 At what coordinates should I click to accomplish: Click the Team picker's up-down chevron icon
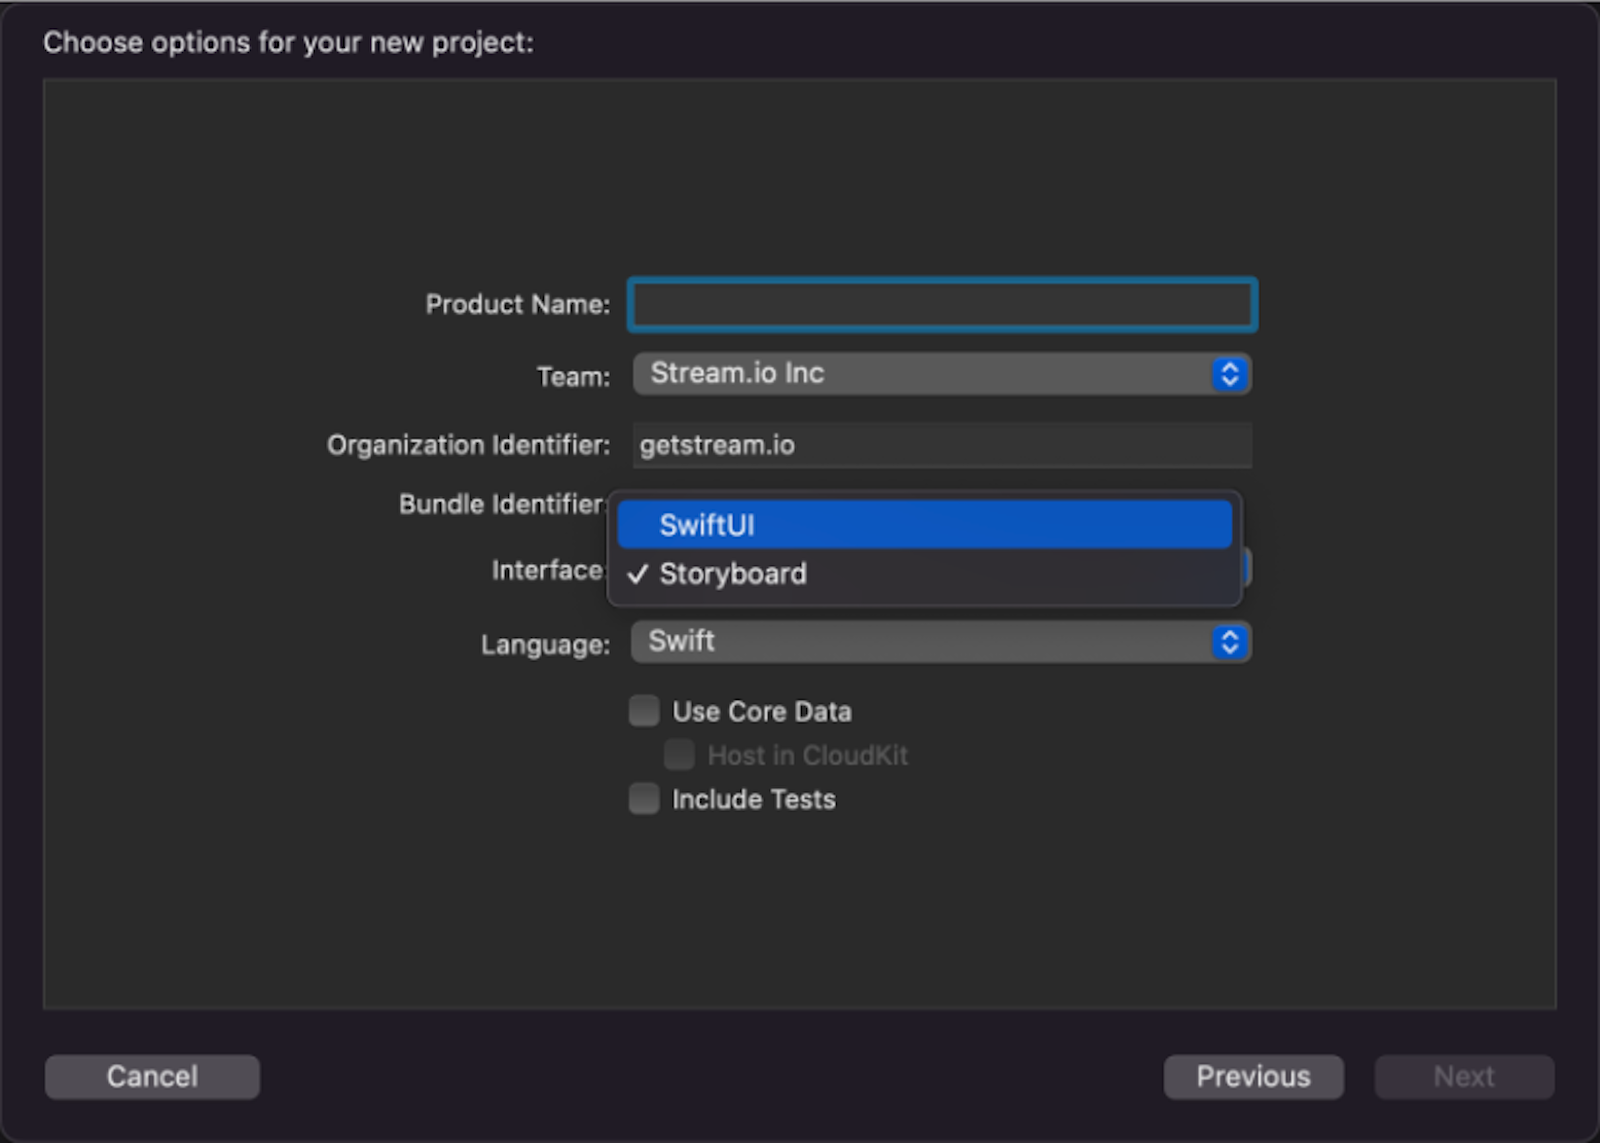(x=1228, y=374)
